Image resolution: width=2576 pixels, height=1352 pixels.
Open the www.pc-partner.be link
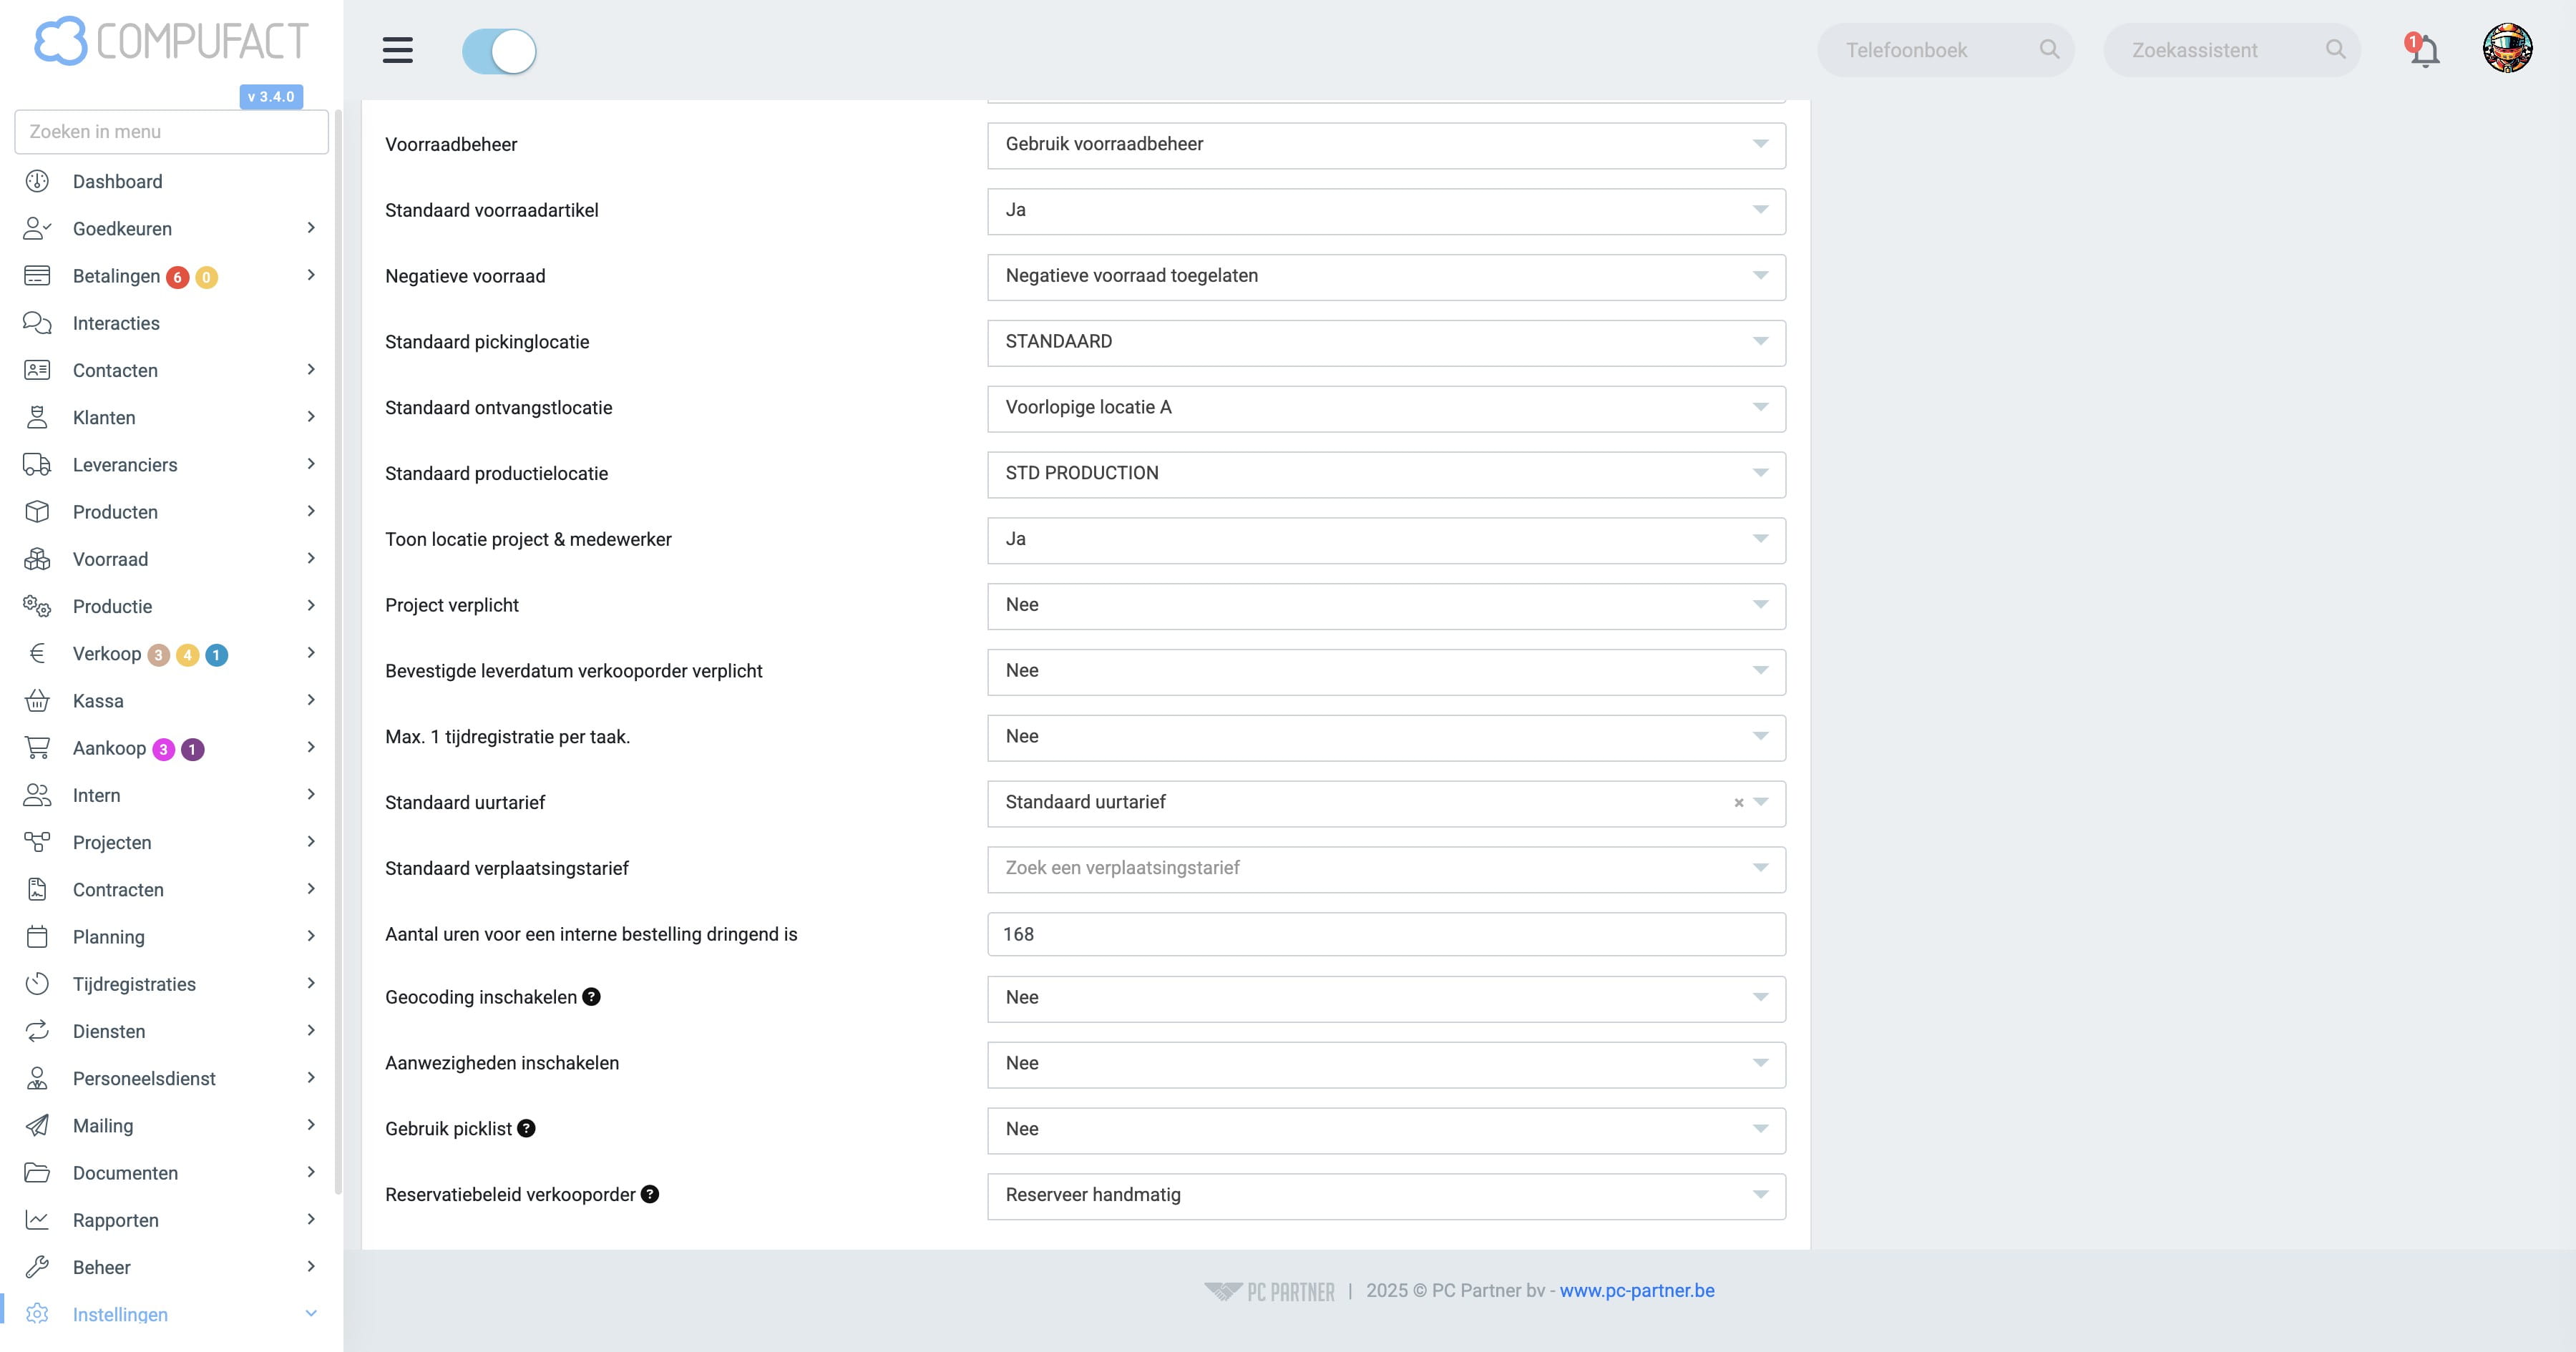point(1637,1291)
